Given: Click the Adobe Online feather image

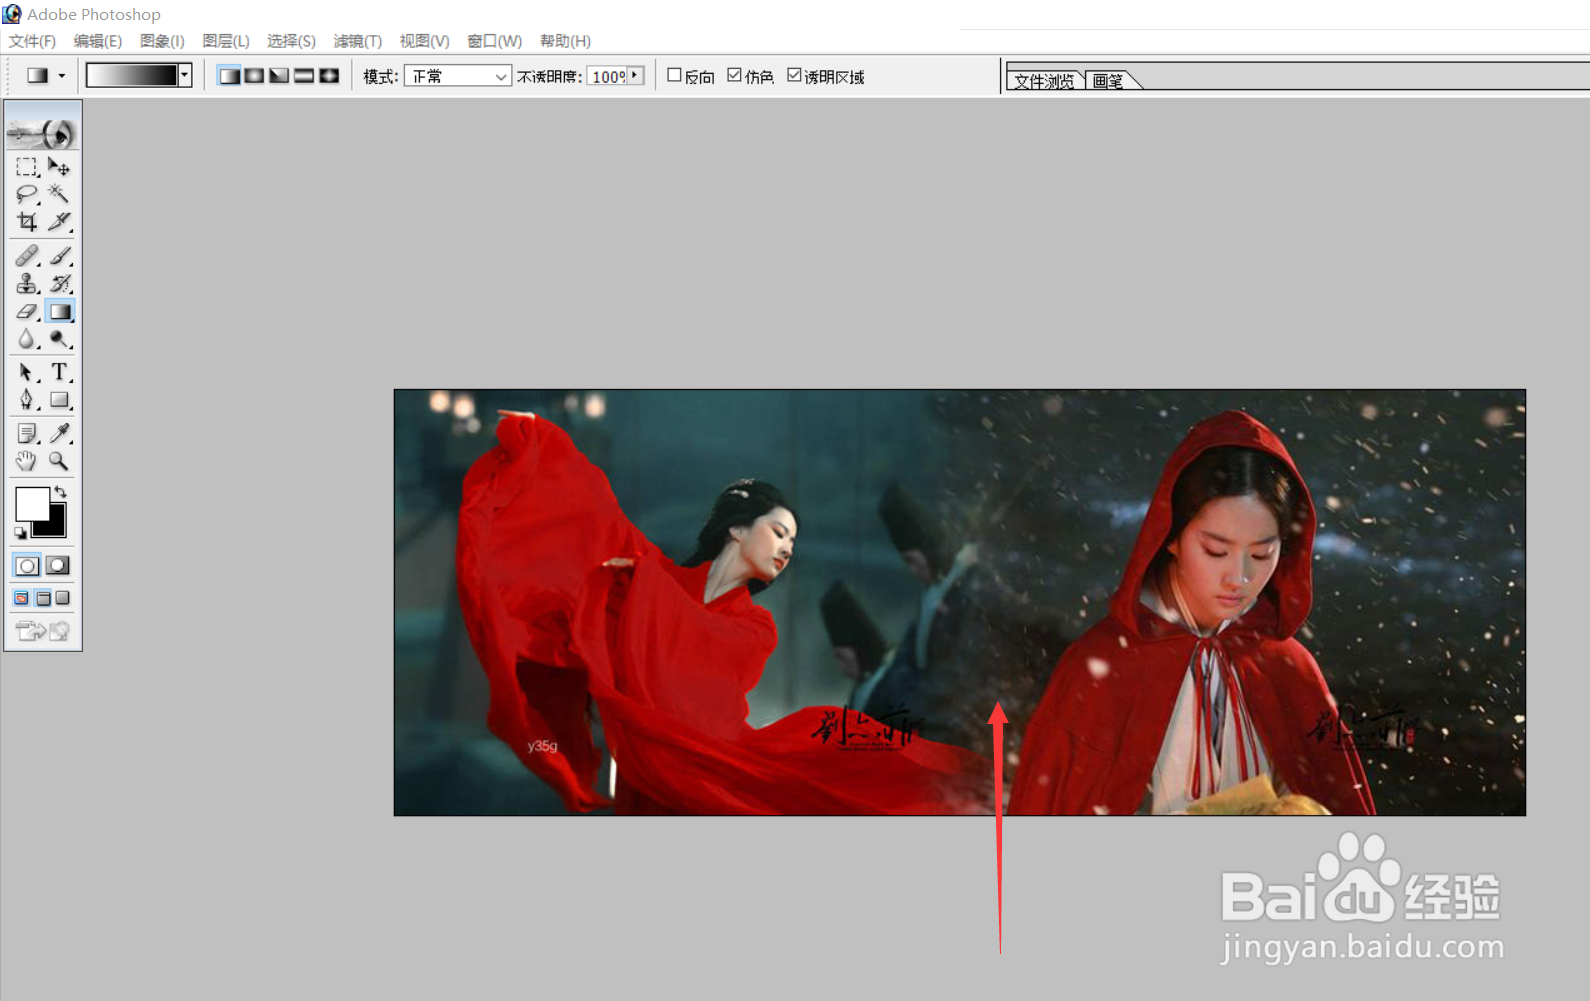Looking at the screenshot, I should point(42,132).
